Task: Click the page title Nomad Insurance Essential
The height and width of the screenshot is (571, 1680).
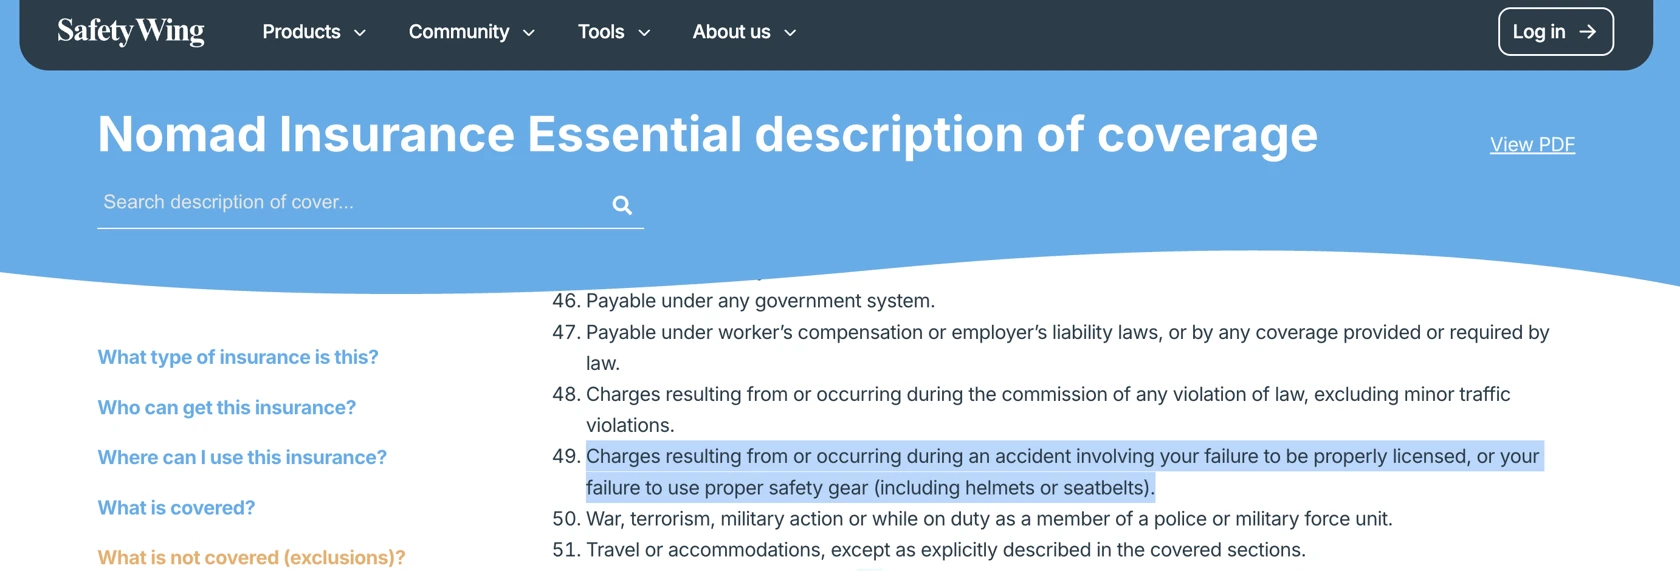Action: coord(707,134)
